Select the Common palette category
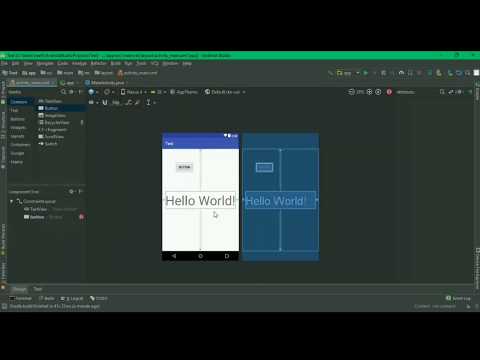Screen dimensions: 480x360 [19, 102]
